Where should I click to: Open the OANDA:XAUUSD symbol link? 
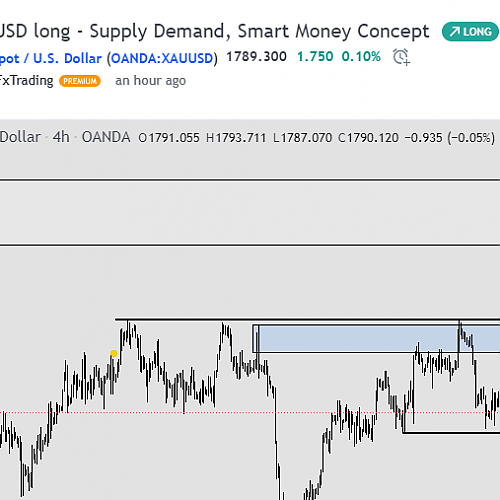pyautogui.click(x=162, y=59)
